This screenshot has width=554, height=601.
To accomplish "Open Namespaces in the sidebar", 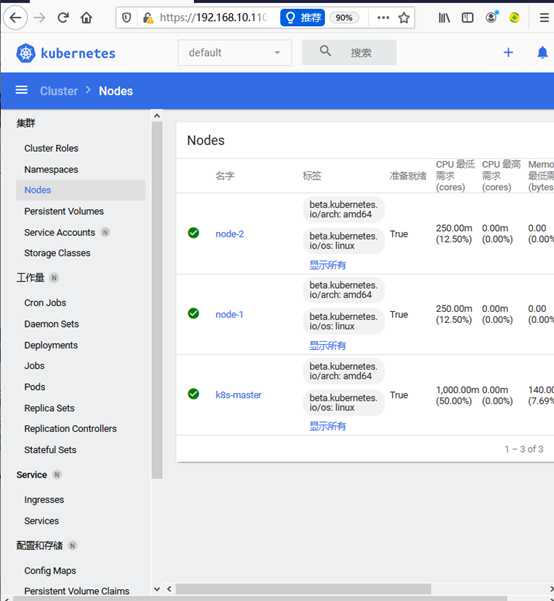I will (x=51, y=169).
